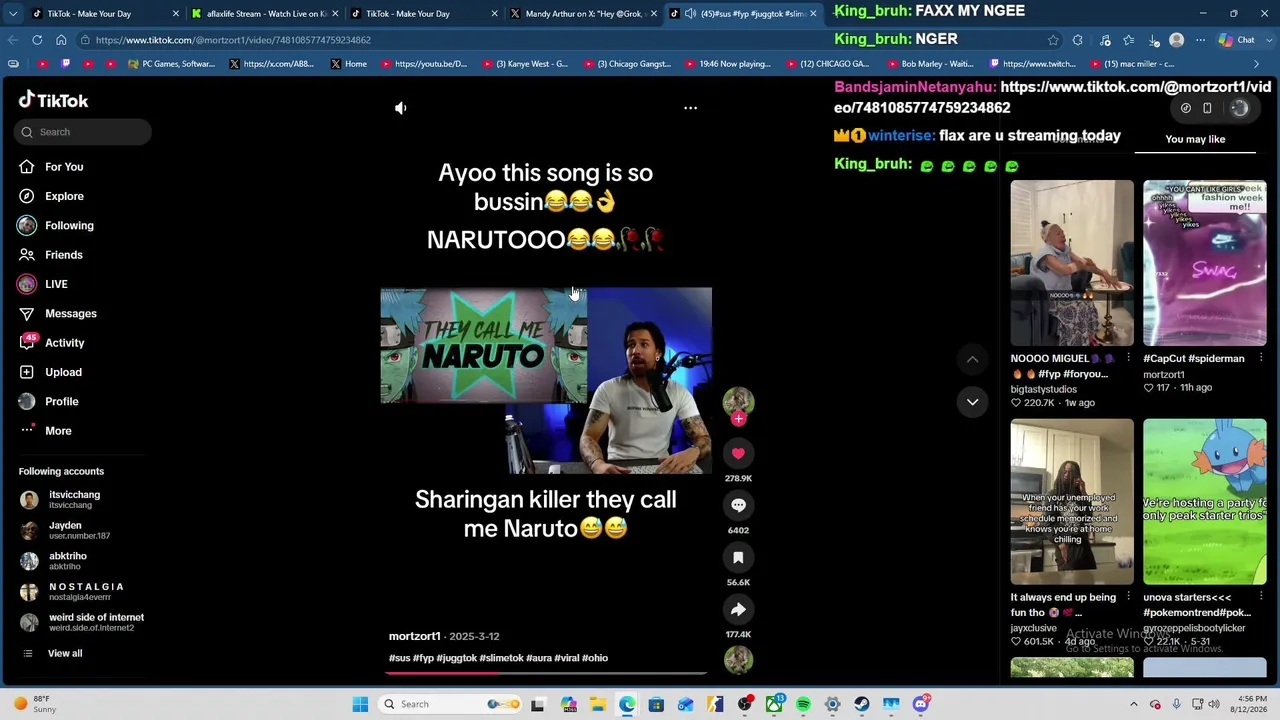Open the video's three-dot options menu
Viewport: 1280px width, 720px height.
click(690, 108)
